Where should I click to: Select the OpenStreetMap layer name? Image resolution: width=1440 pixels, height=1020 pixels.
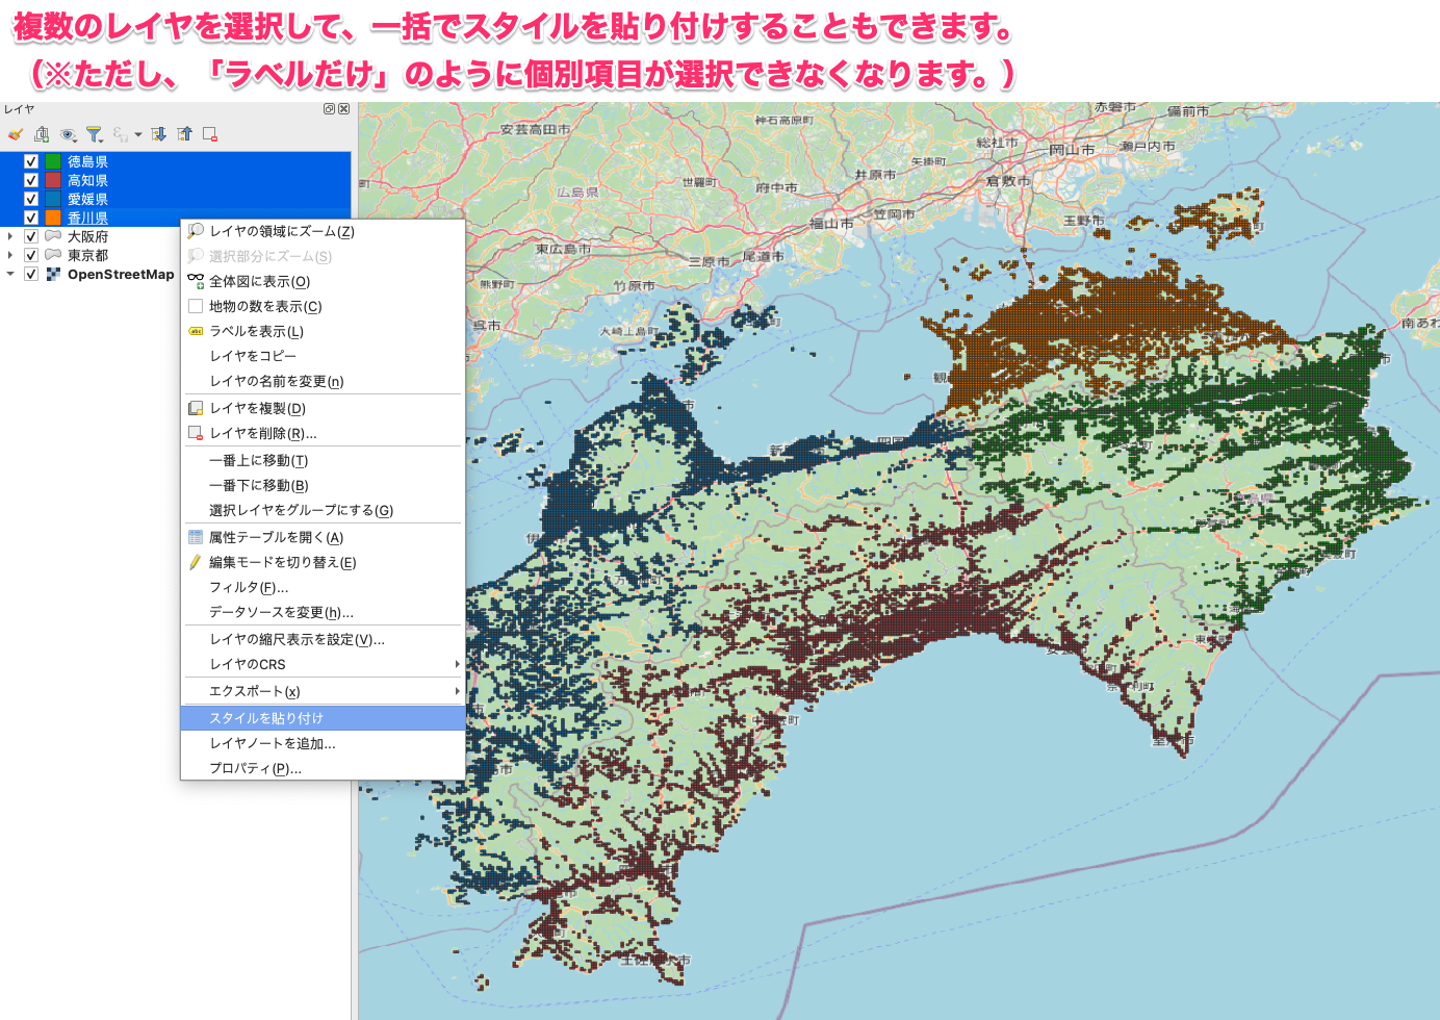coord(121,274)
